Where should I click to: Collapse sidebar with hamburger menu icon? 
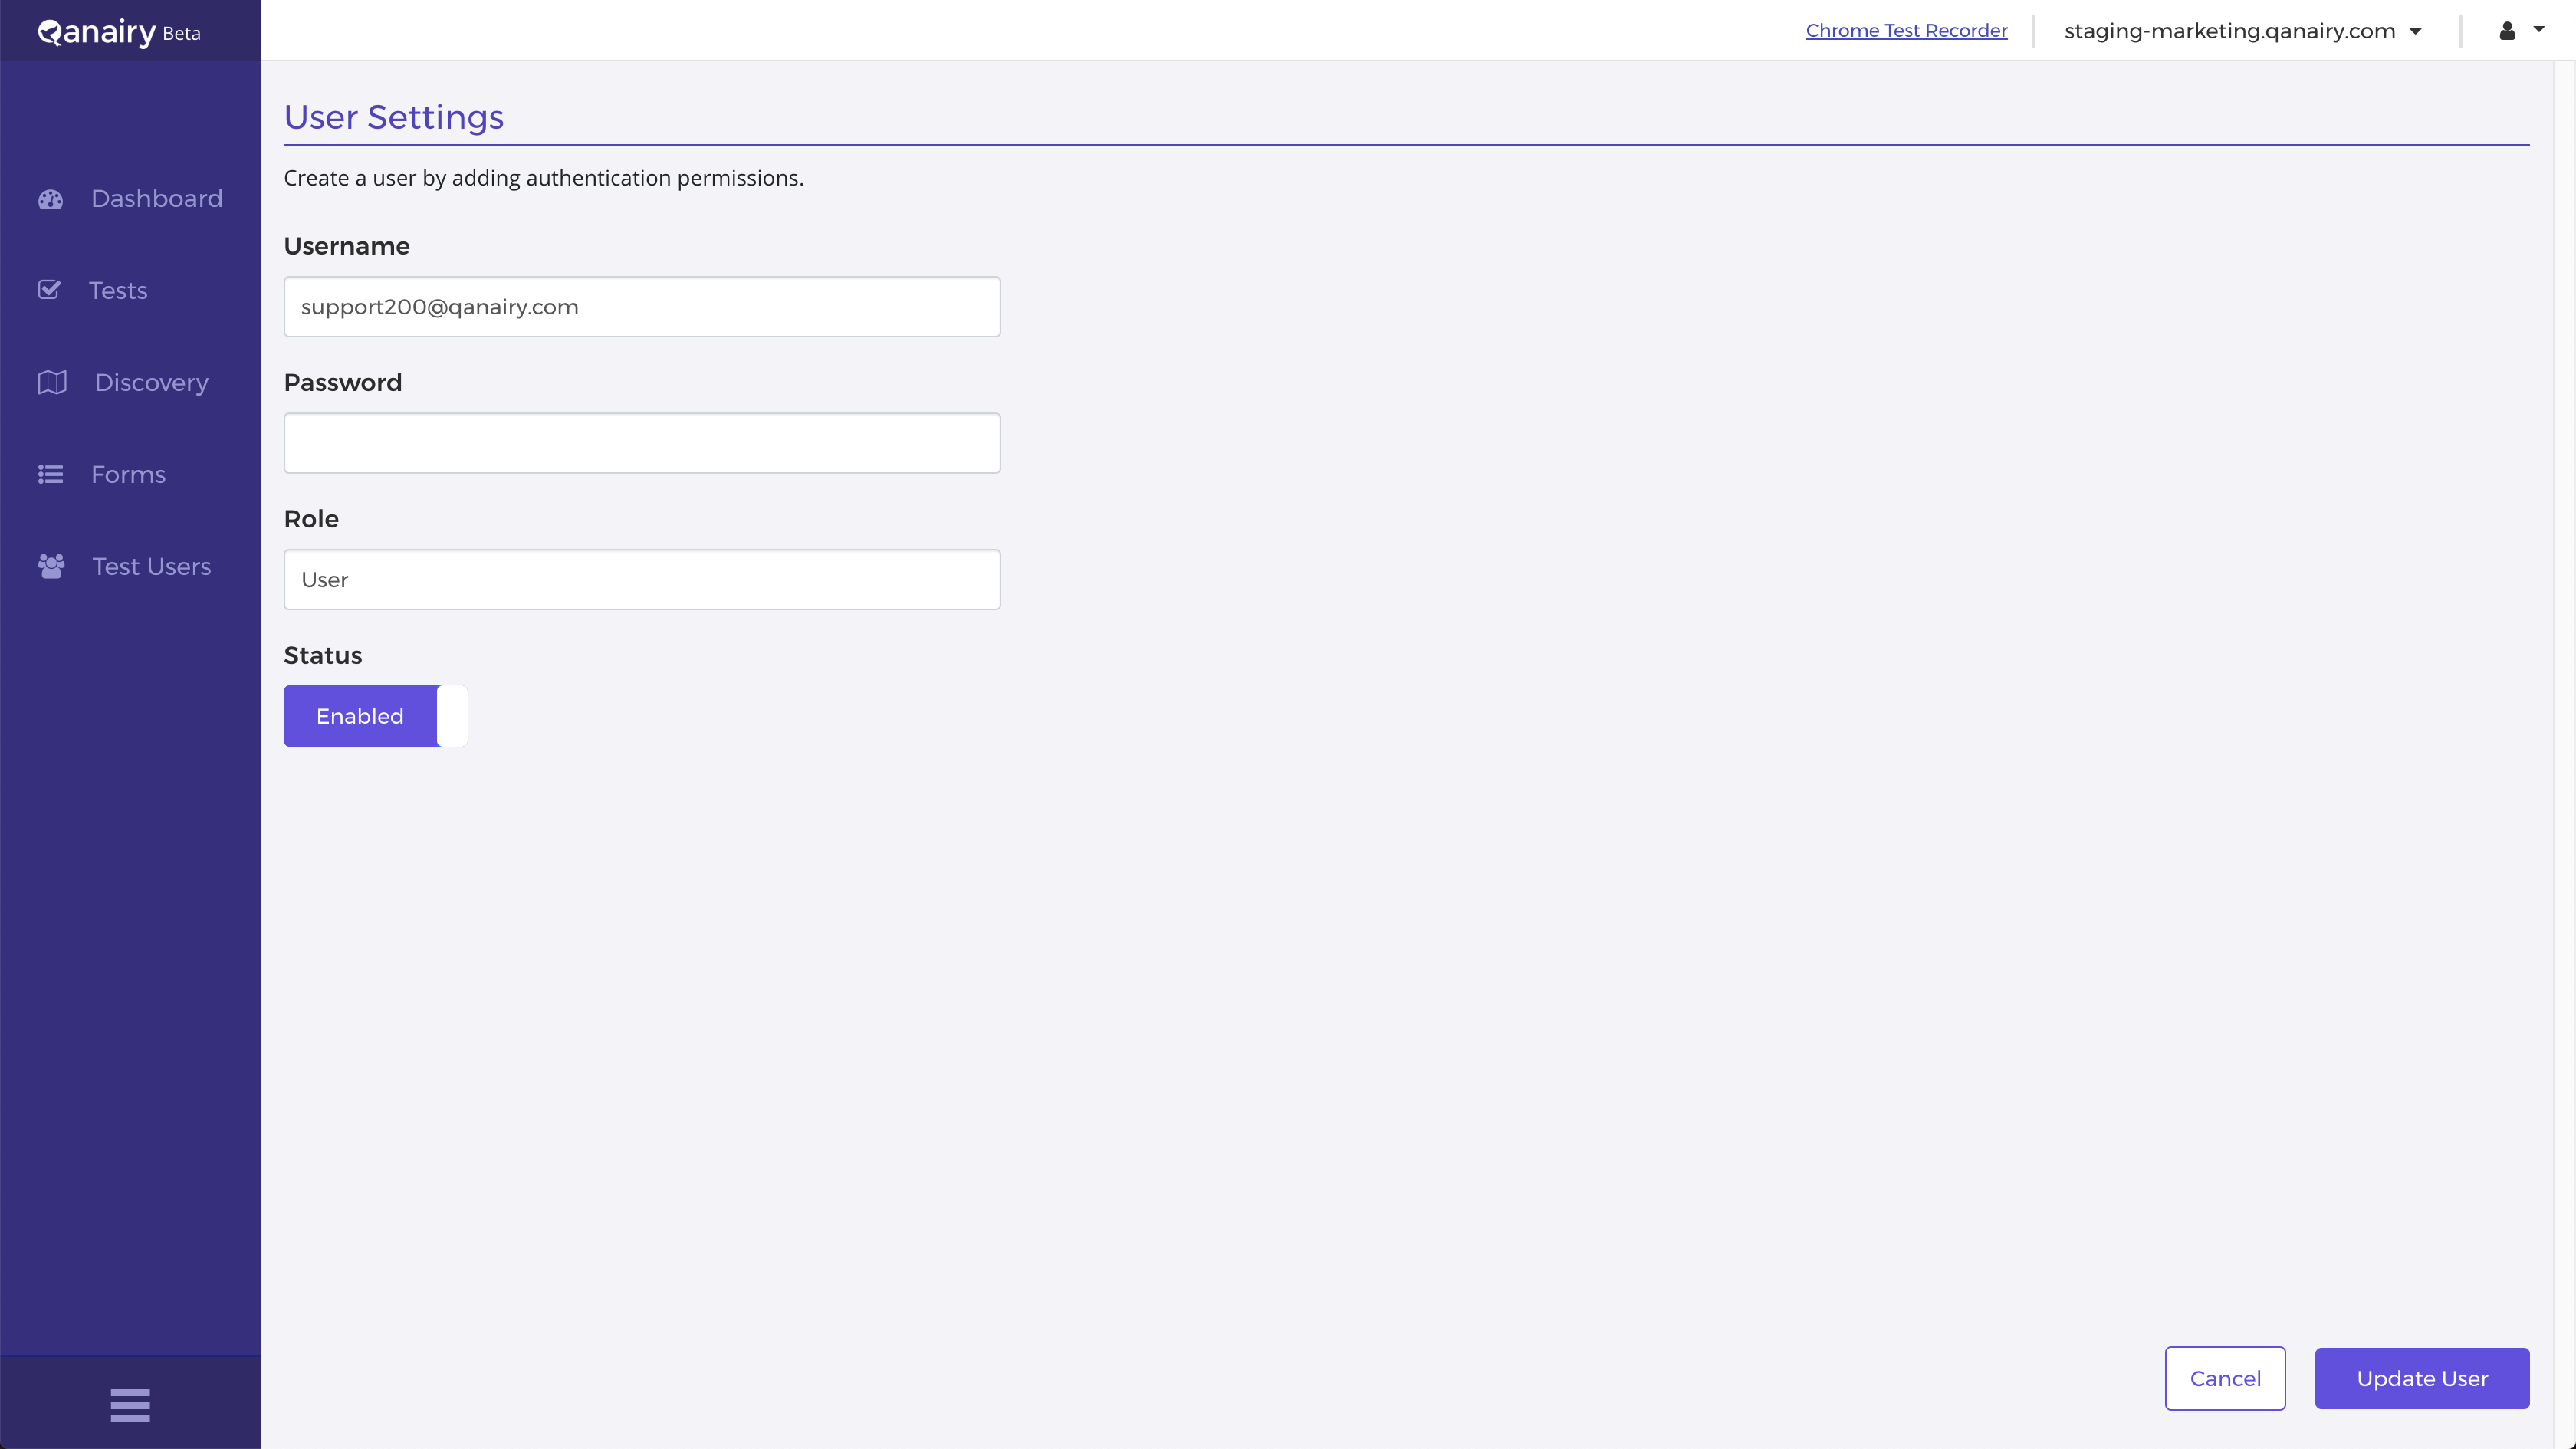click(x=130, y=1405)
